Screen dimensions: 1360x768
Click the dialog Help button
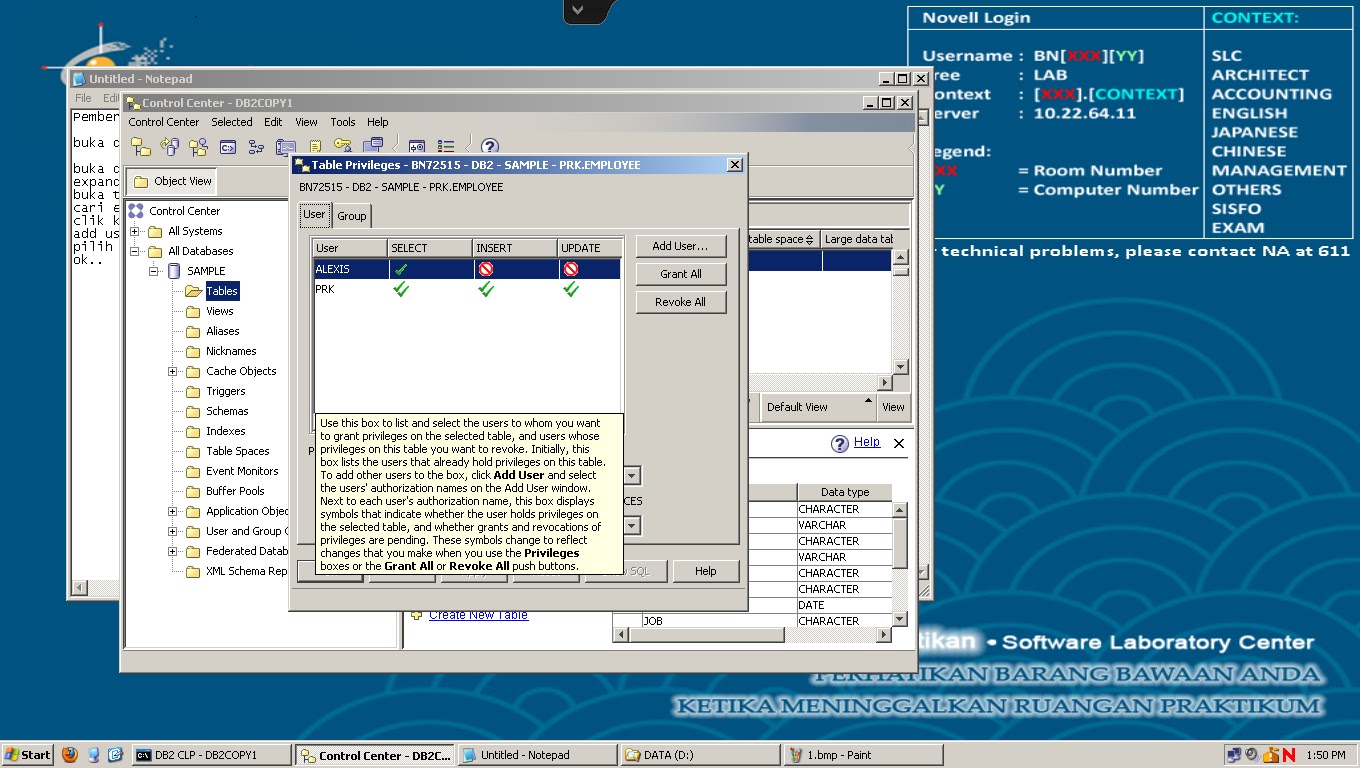click(x=705, y=571)
